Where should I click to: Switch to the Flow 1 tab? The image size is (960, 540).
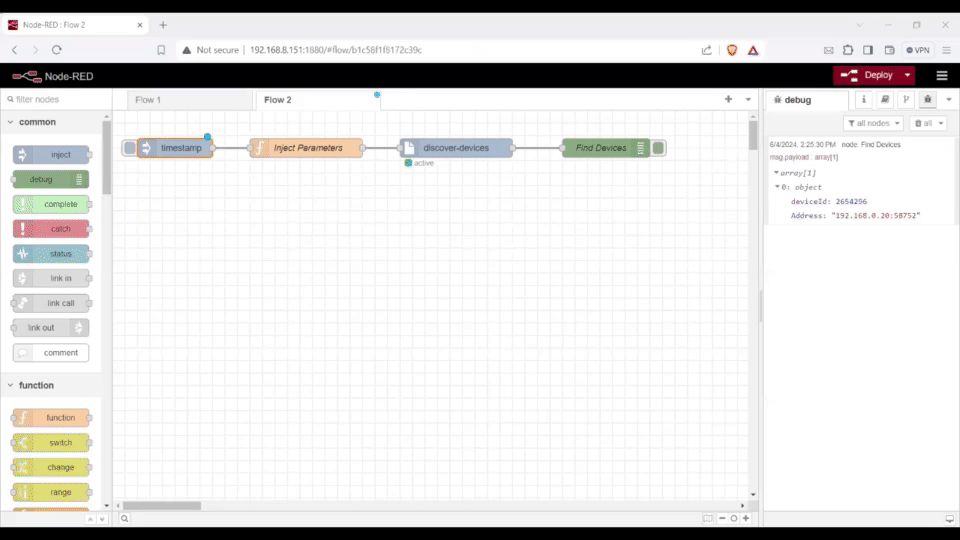click(x=148, y=100)
